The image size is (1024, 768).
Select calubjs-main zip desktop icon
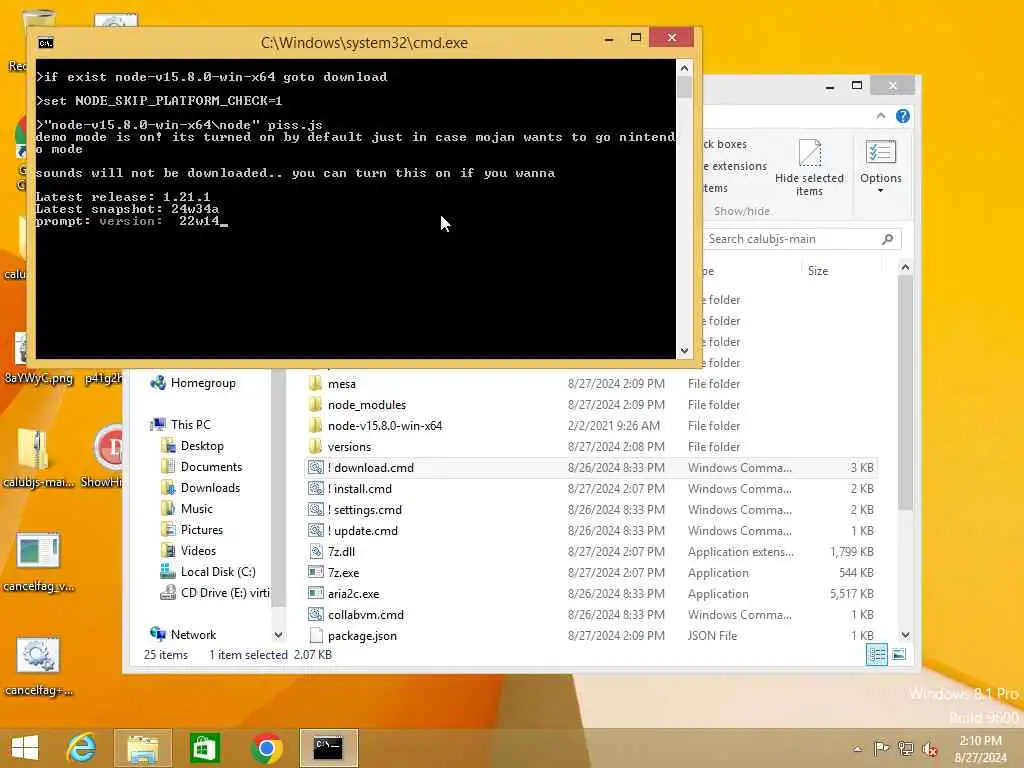click(37, 458)
